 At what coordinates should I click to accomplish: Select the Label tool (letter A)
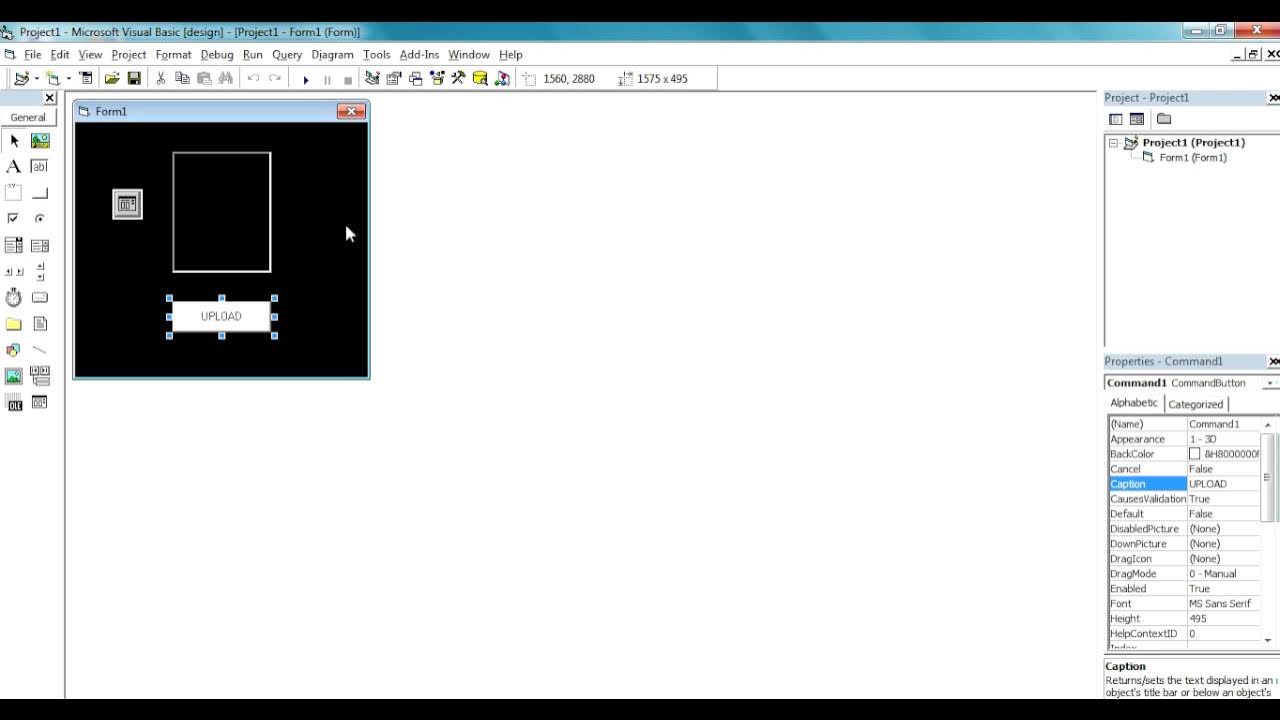pos(14,167)
